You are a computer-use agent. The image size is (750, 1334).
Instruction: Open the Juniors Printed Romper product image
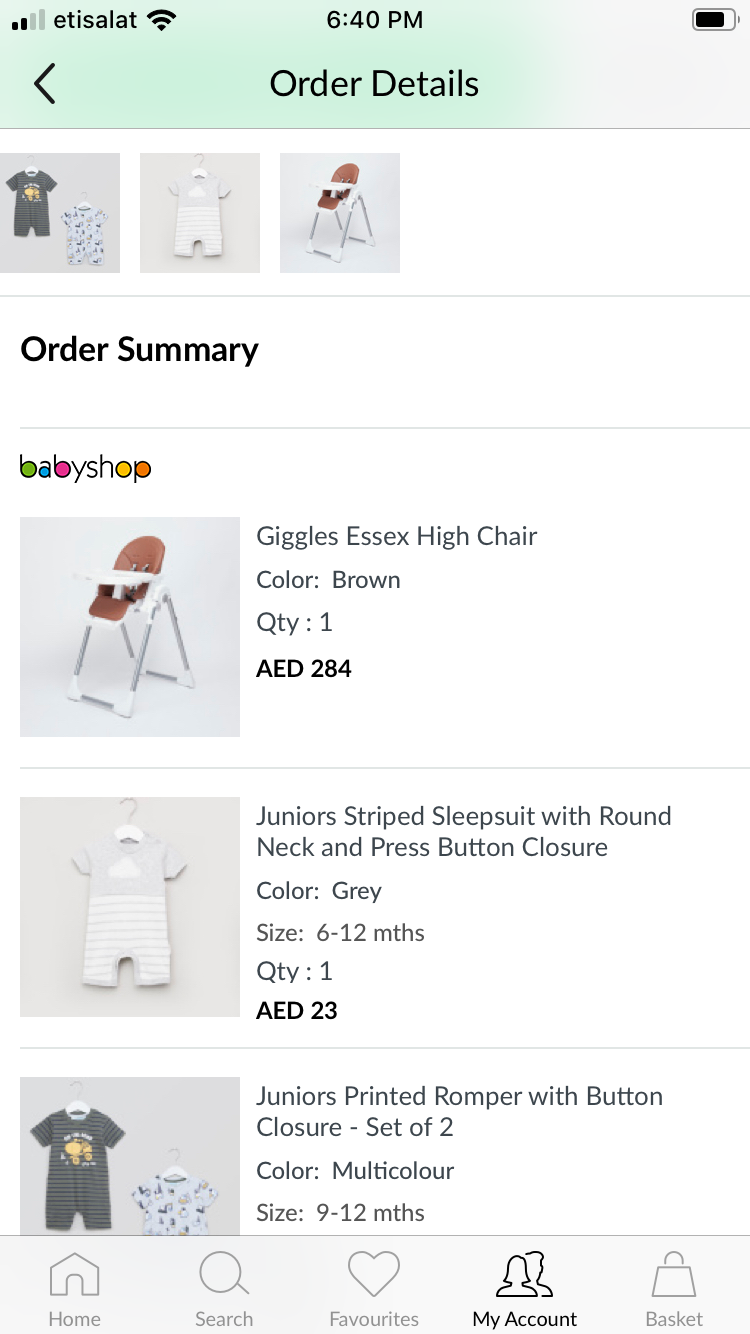(x=130, y=1155)
